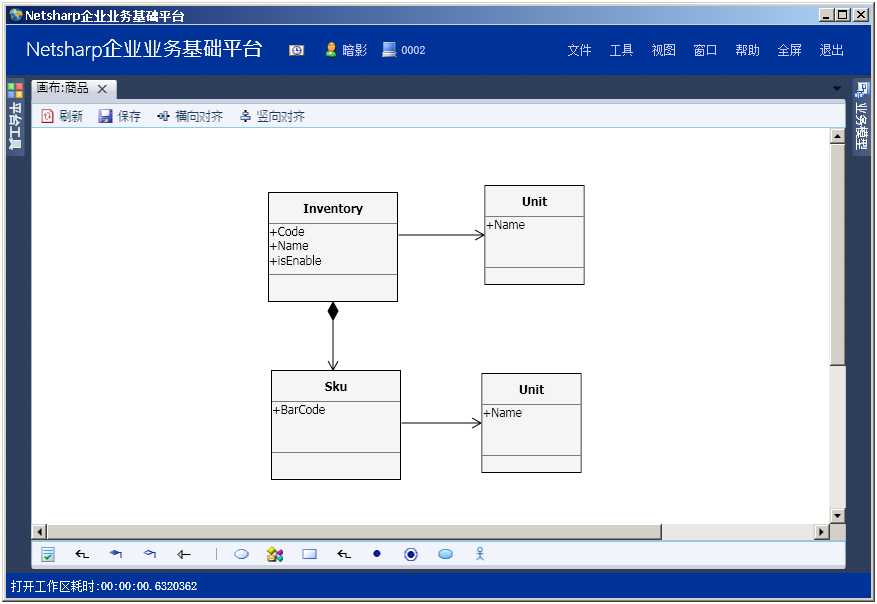
Task: Select the solid dot initial-state tool
Action: click(x=377, y=554)
